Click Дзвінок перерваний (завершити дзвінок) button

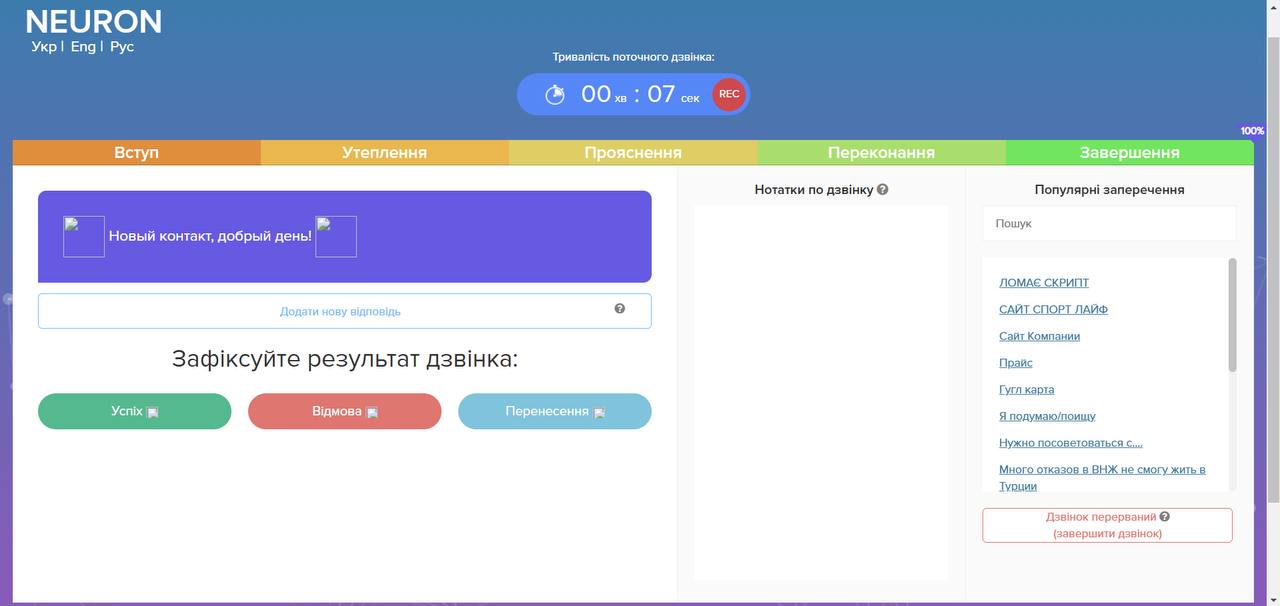click(x=1107, y=525)
